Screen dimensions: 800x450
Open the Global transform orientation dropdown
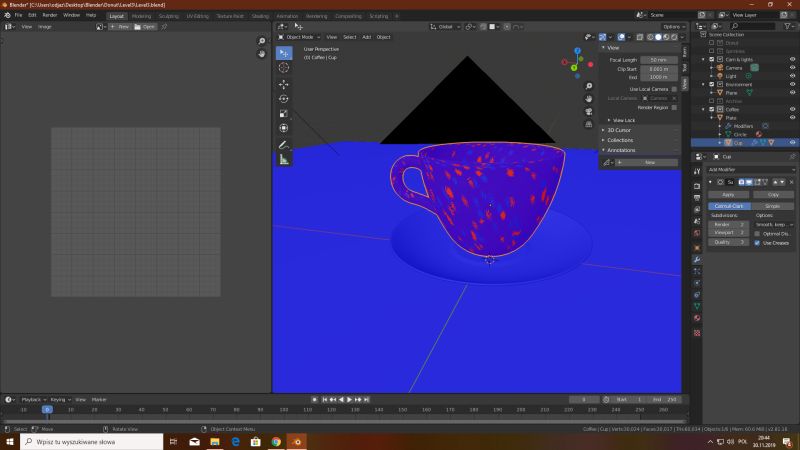pyautogui.click(x=445, y=27)
